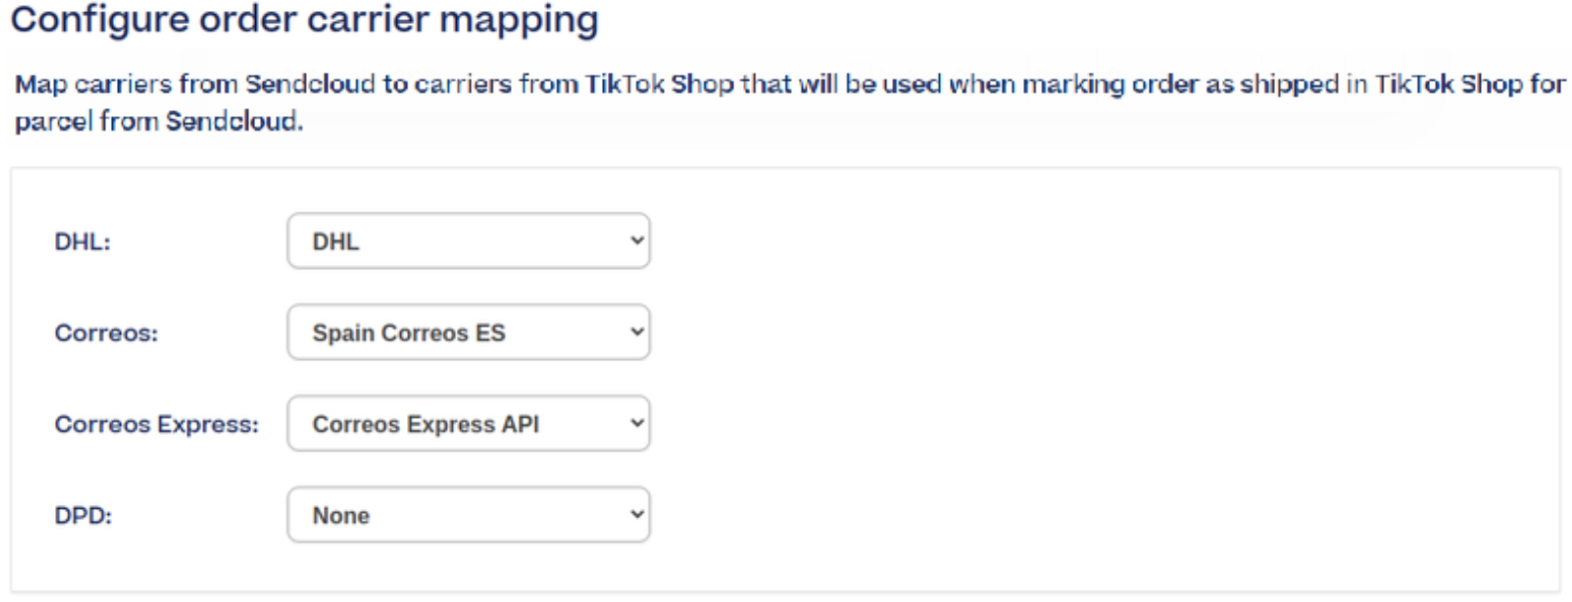This screenshot has width=1572, height=602.
Task: Click the "Correos:" field label
Action: [106, 333]
